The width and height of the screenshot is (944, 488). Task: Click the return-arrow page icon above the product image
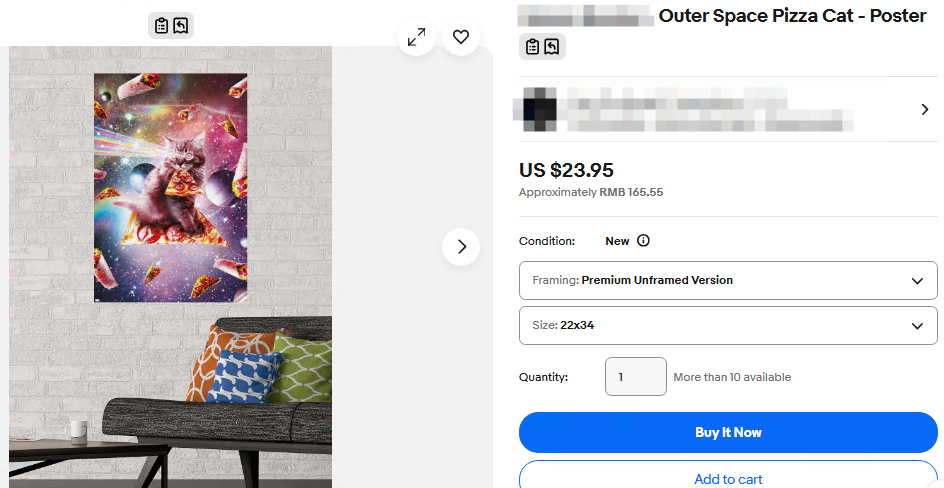(x=181, y=25)
